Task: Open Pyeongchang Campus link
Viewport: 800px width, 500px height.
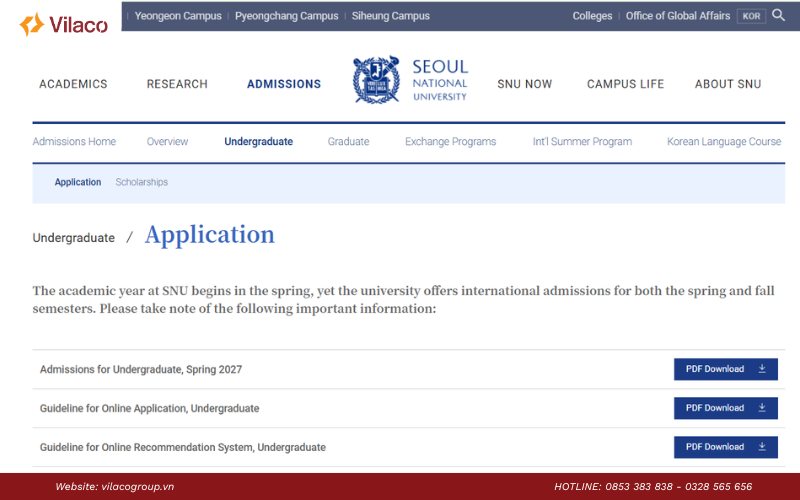Action: pos(286,16)
